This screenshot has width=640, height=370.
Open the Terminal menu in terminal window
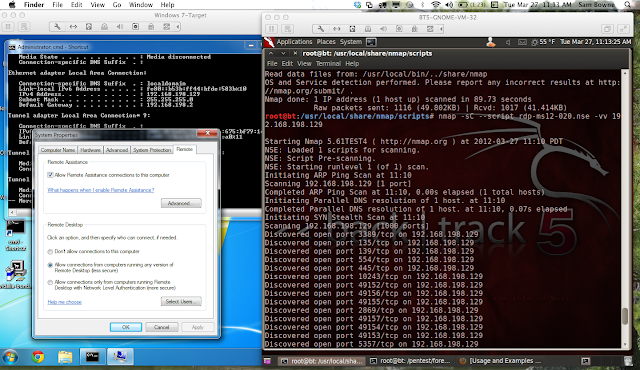tap(328, 64)
